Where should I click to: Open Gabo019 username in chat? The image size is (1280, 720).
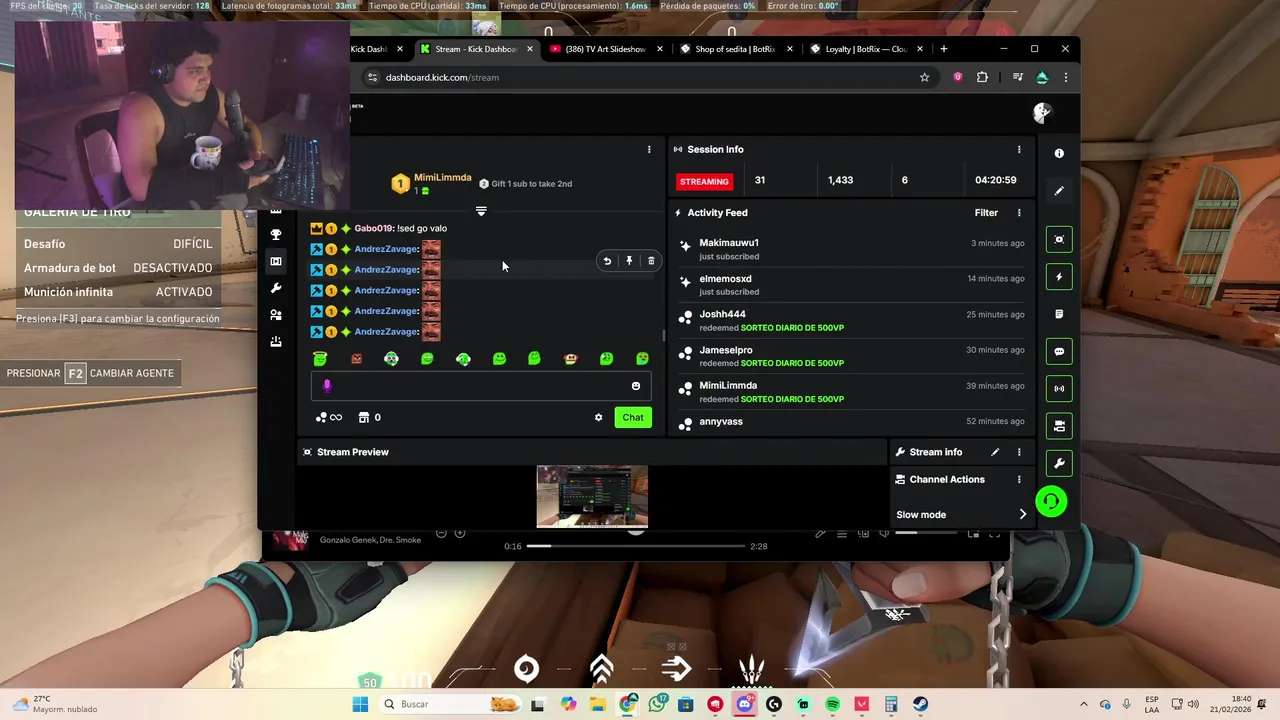pyautogui.click(x=373, y=228)
